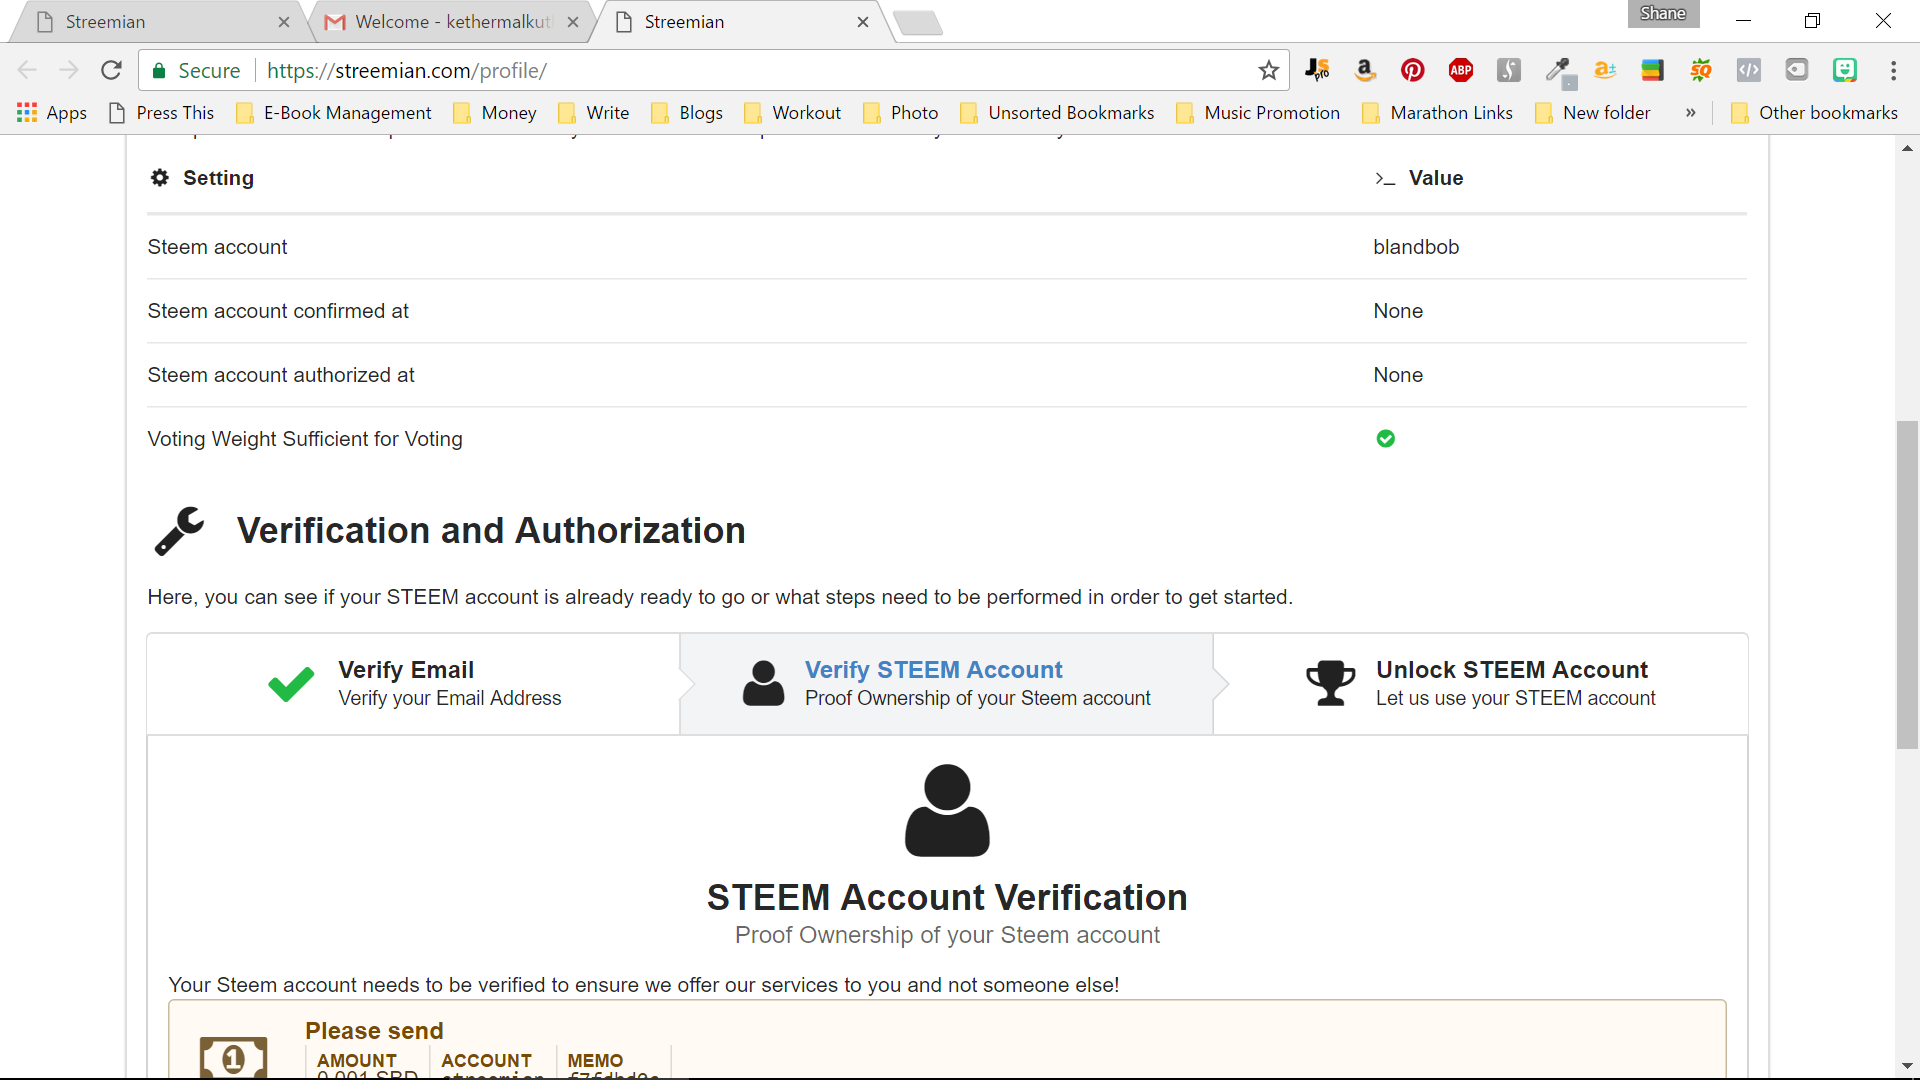This screenshot has width=1920, height=1080.
Task: Click the browser back arrow
Action: tap(27, 70)
